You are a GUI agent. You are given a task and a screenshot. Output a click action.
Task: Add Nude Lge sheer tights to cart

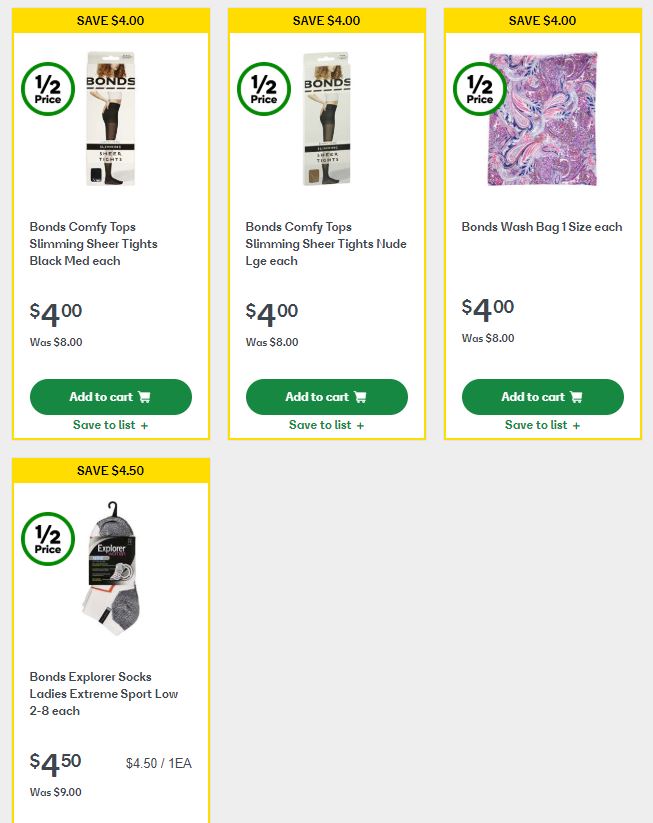point(326,397)
